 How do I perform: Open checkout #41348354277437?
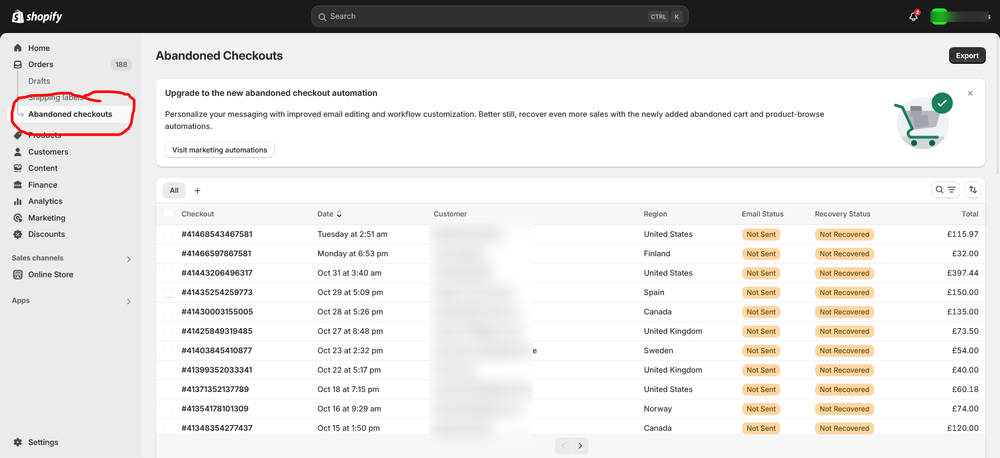pyautogui.click(x=217, y=428)
